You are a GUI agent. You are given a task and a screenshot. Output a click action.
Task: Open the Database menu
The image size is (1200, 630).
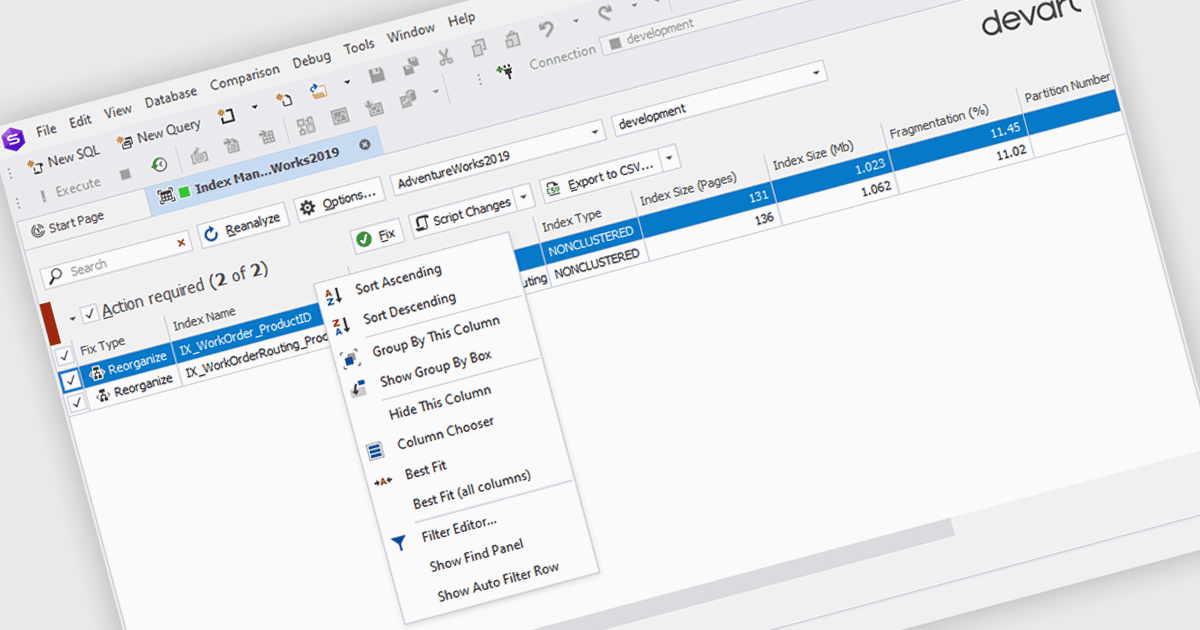171,96
